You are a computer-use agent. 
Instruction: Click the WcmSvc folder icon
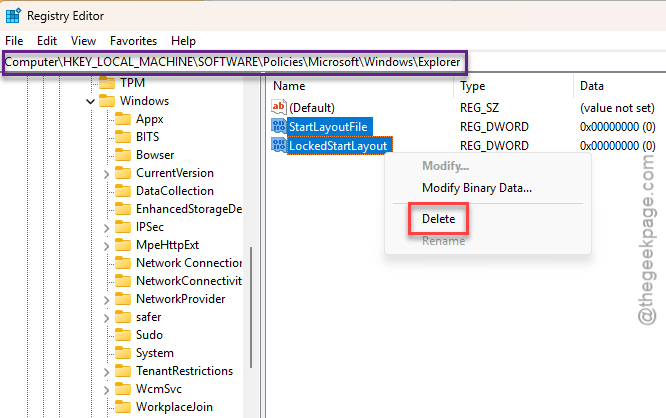(123, 389)
